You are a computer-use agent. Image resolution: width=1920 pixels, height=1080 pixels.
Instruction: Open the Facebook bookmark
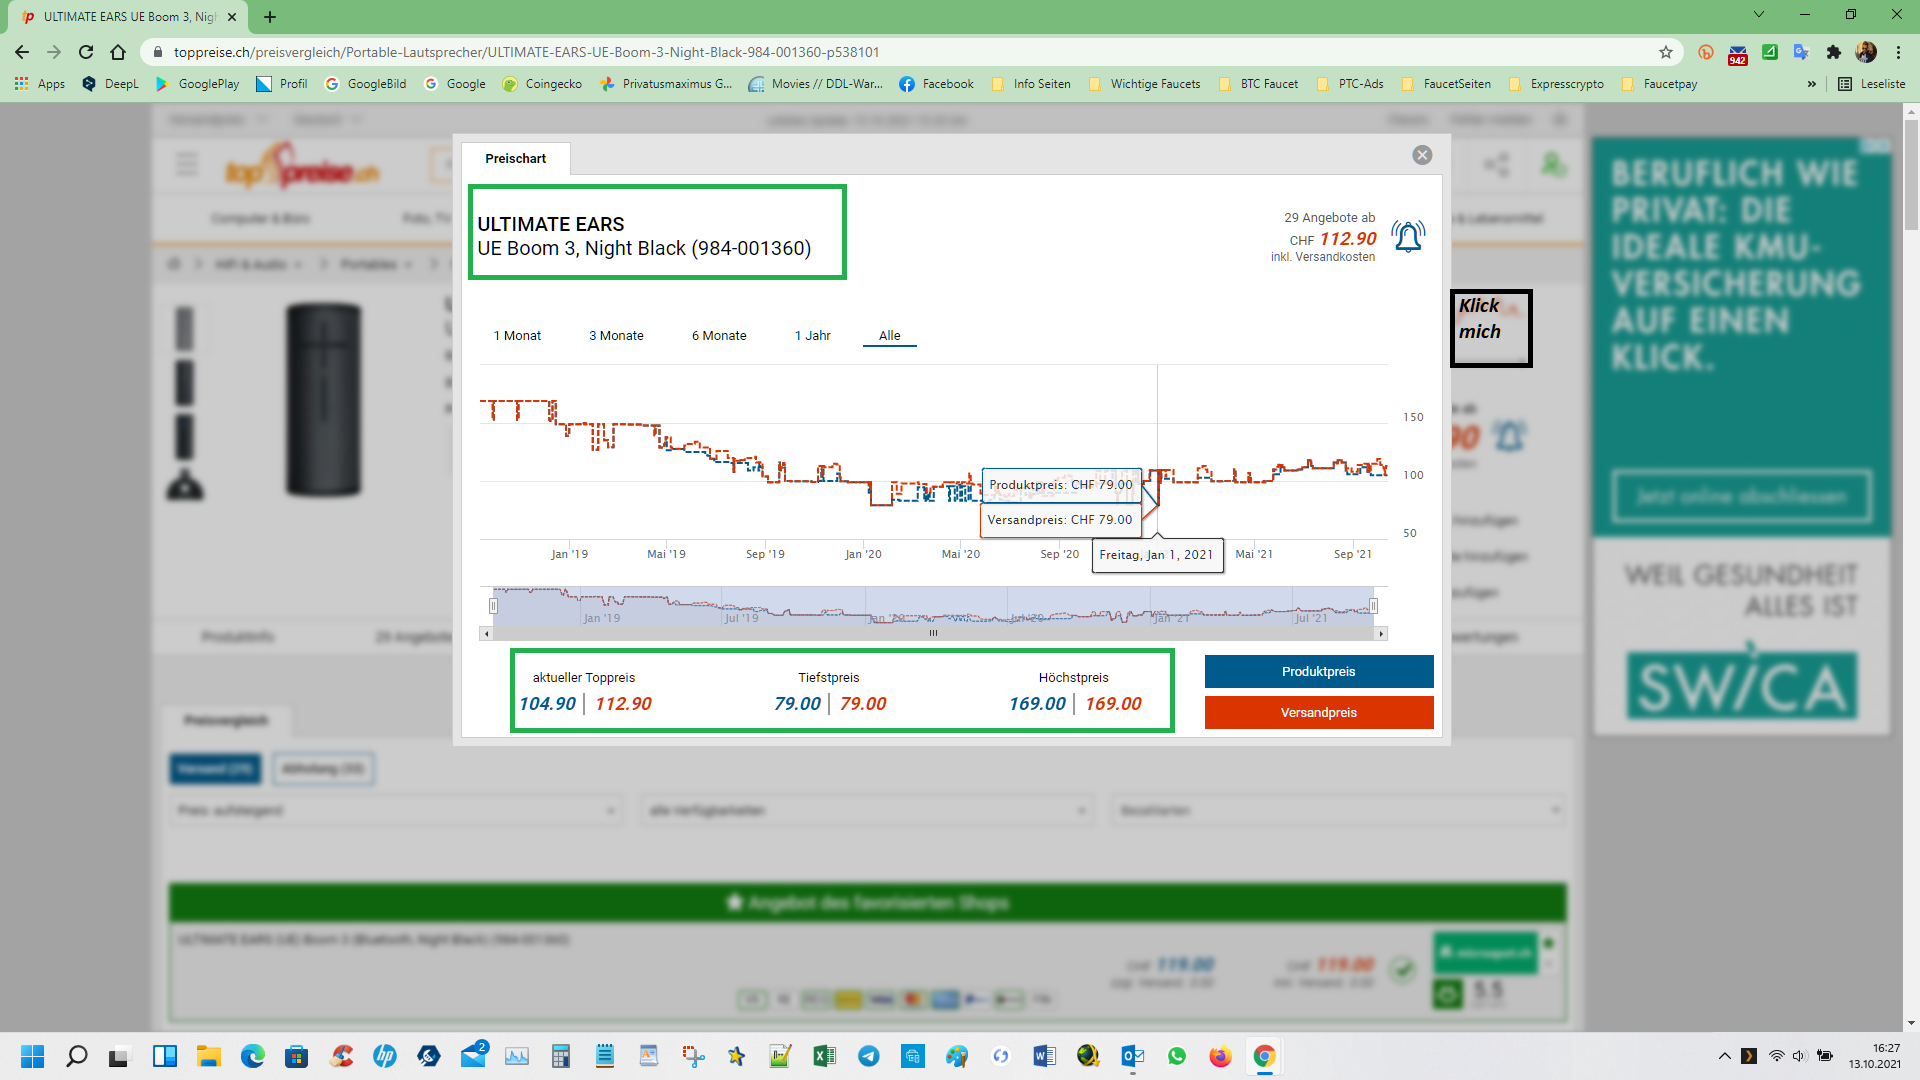point(936,84)
